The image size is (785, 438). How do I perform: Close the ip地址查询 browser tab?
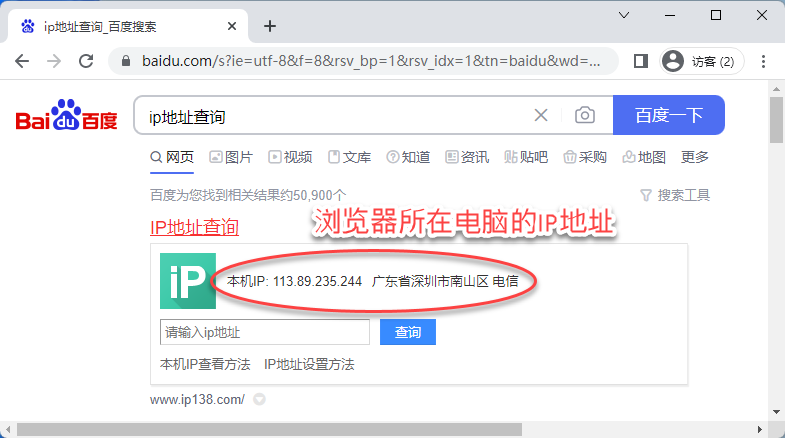[232, 26]
